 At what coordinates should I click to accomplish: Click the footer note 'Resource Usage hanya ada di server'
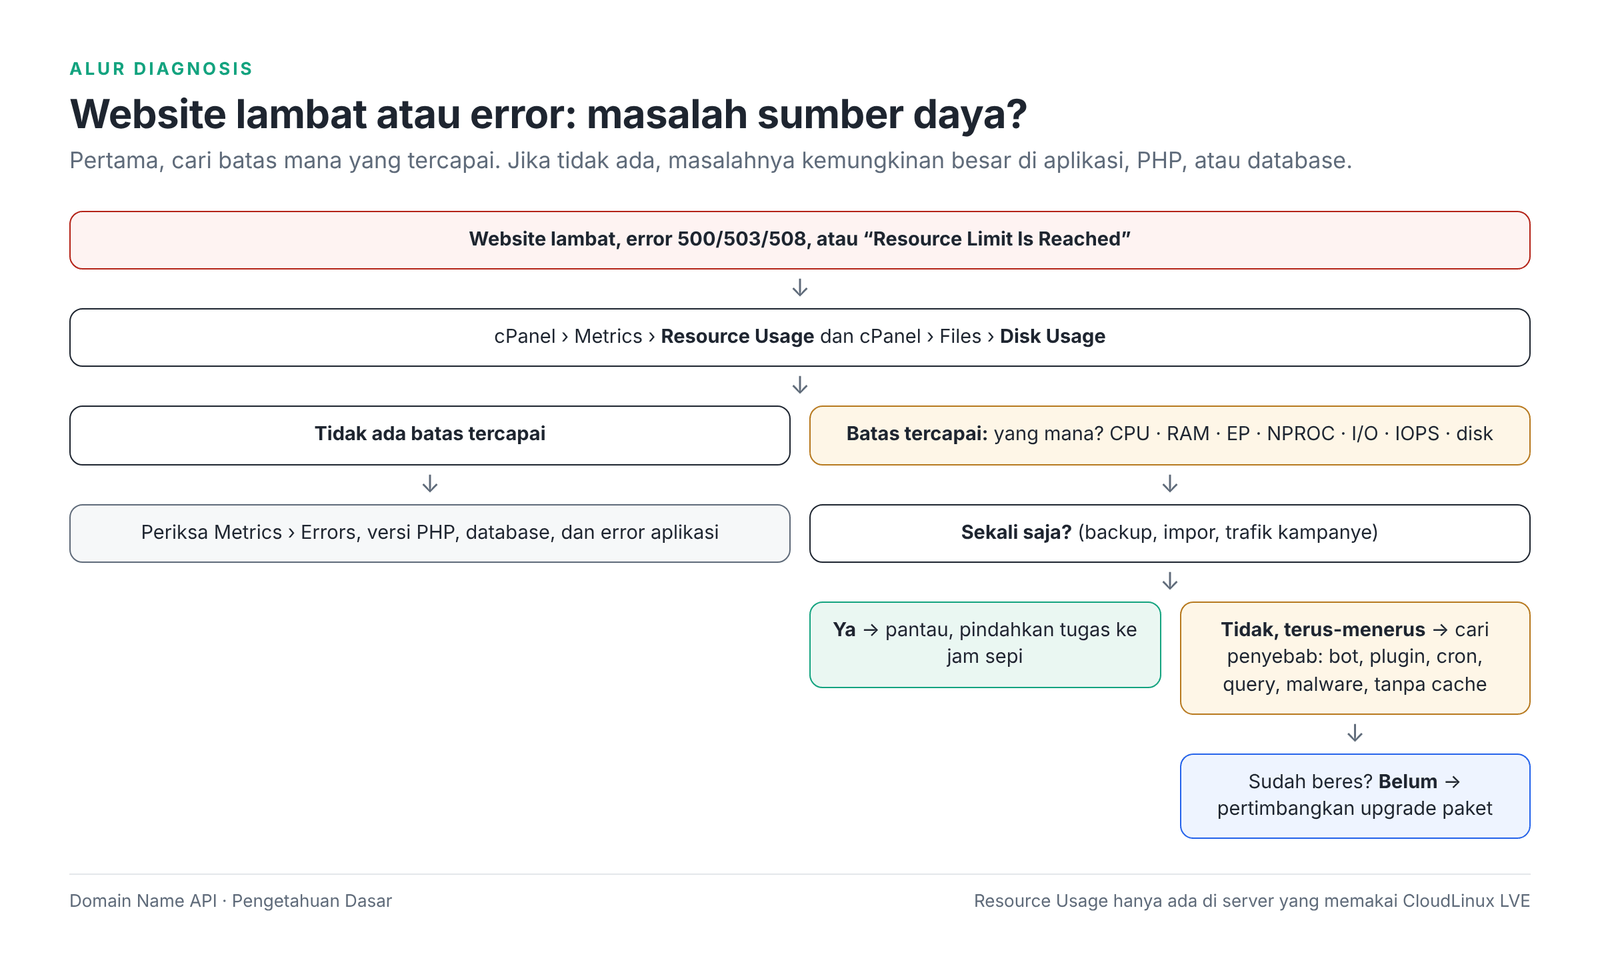tap(1252, 901)
